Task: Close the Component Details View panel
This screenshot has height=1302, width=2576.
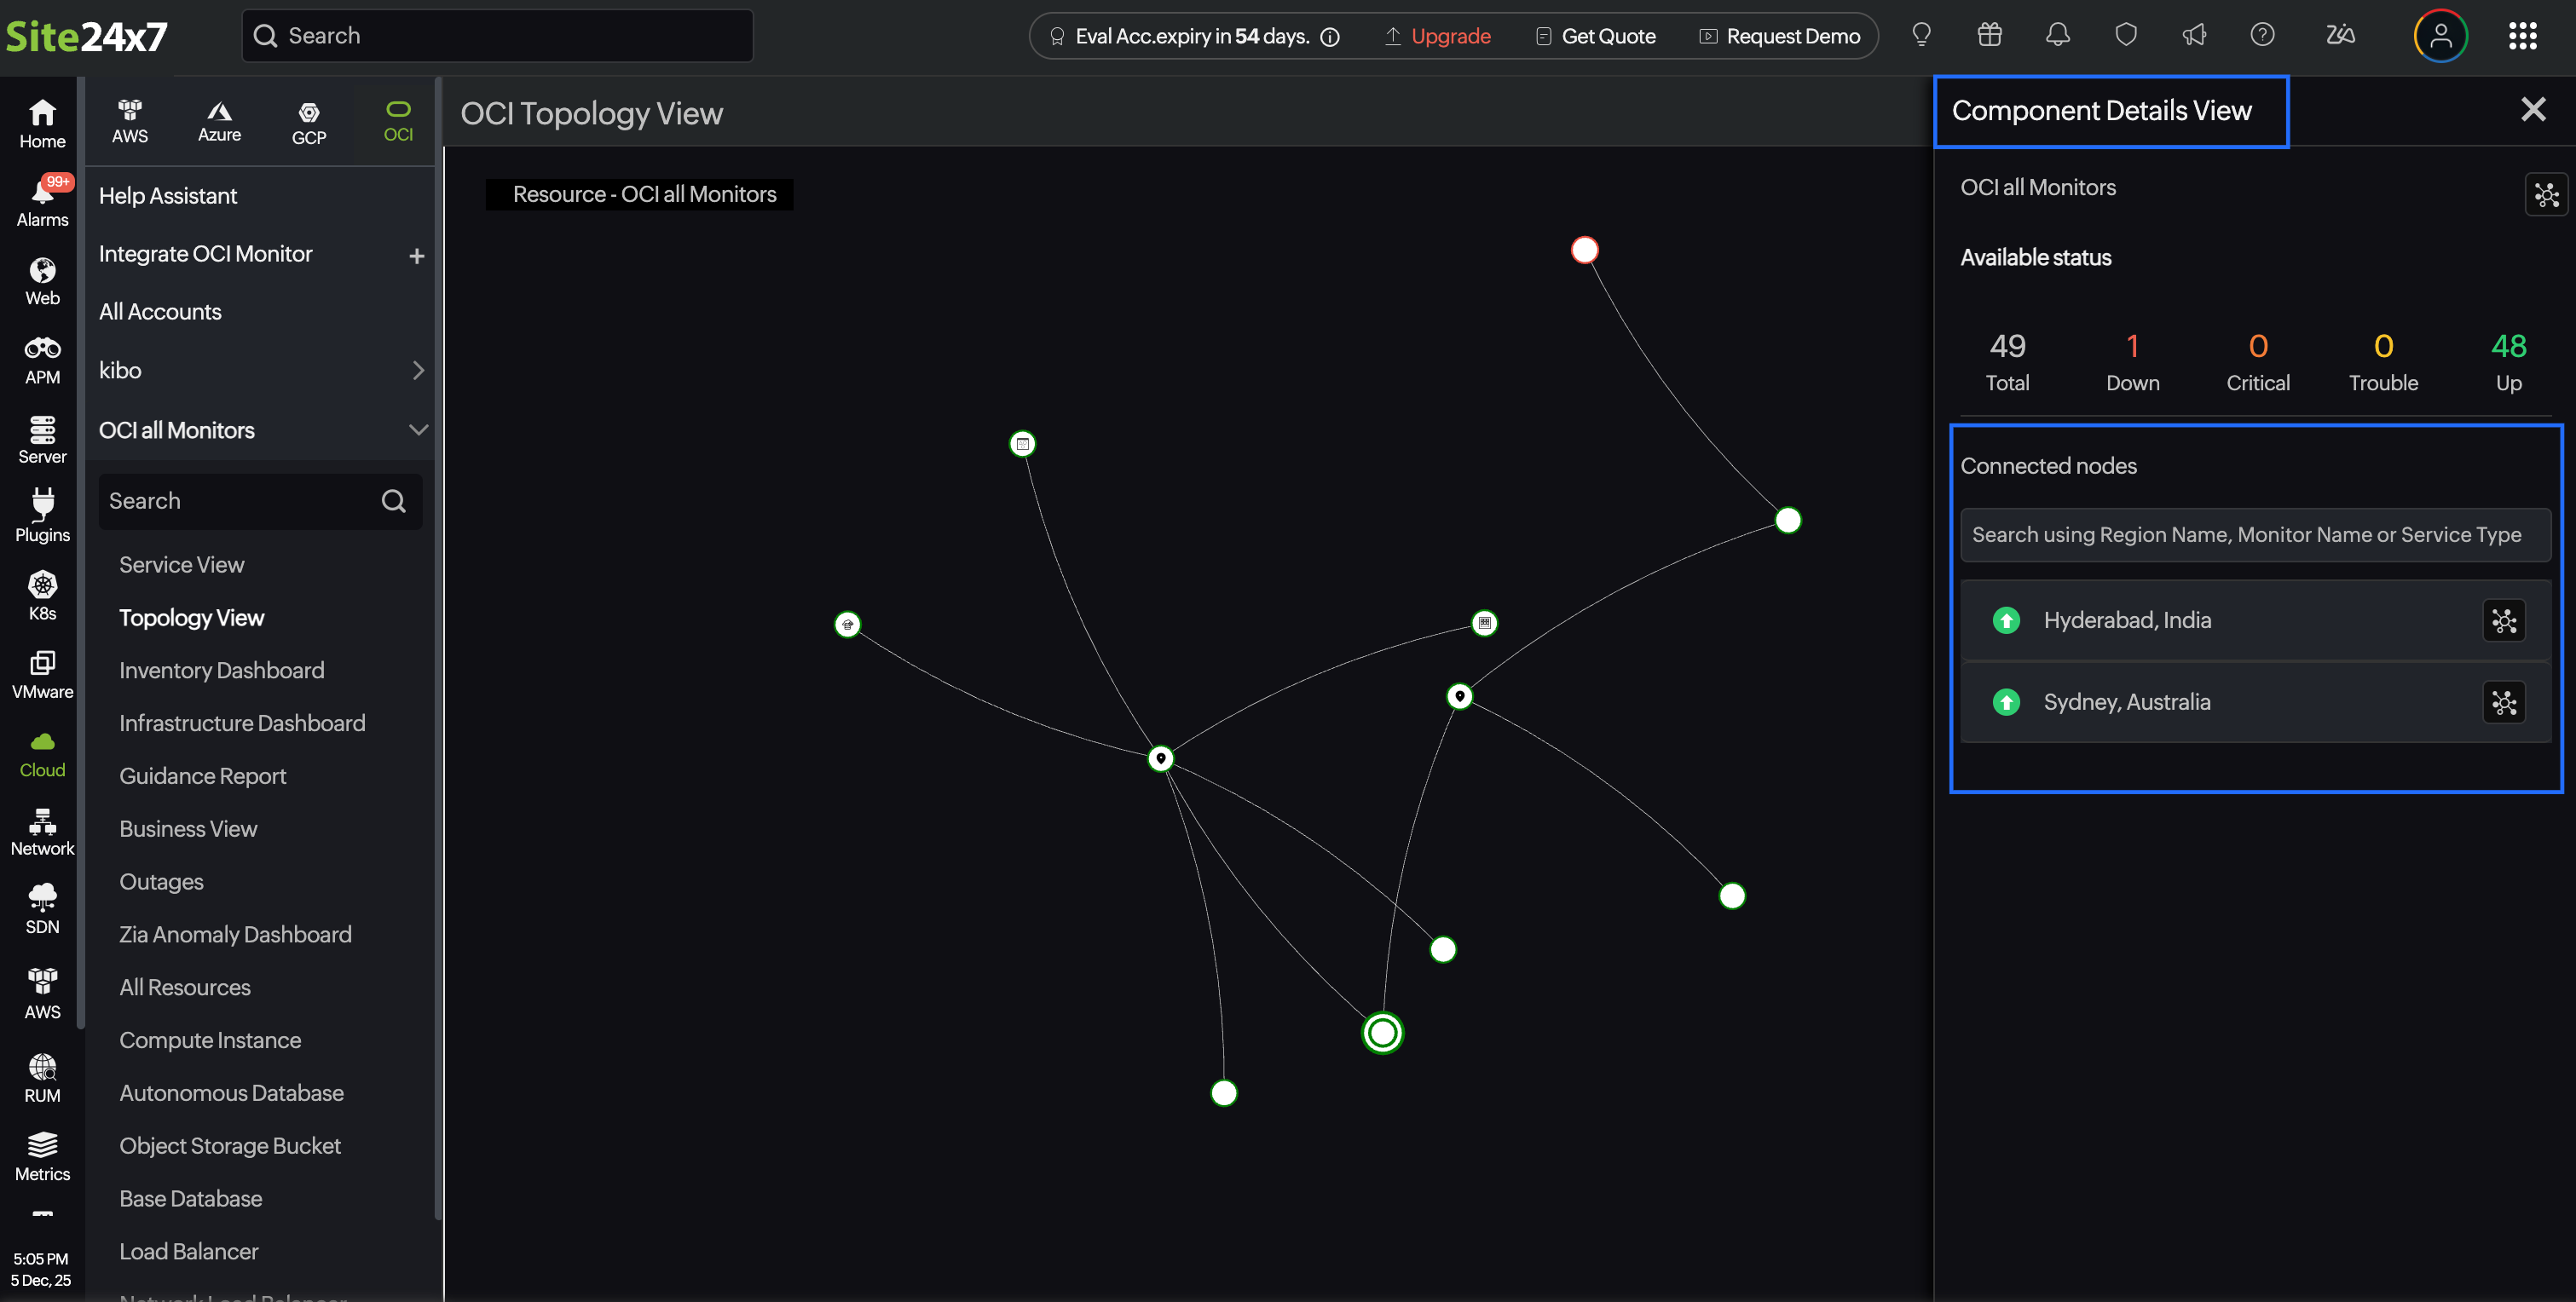Action: coord(2532,109)
